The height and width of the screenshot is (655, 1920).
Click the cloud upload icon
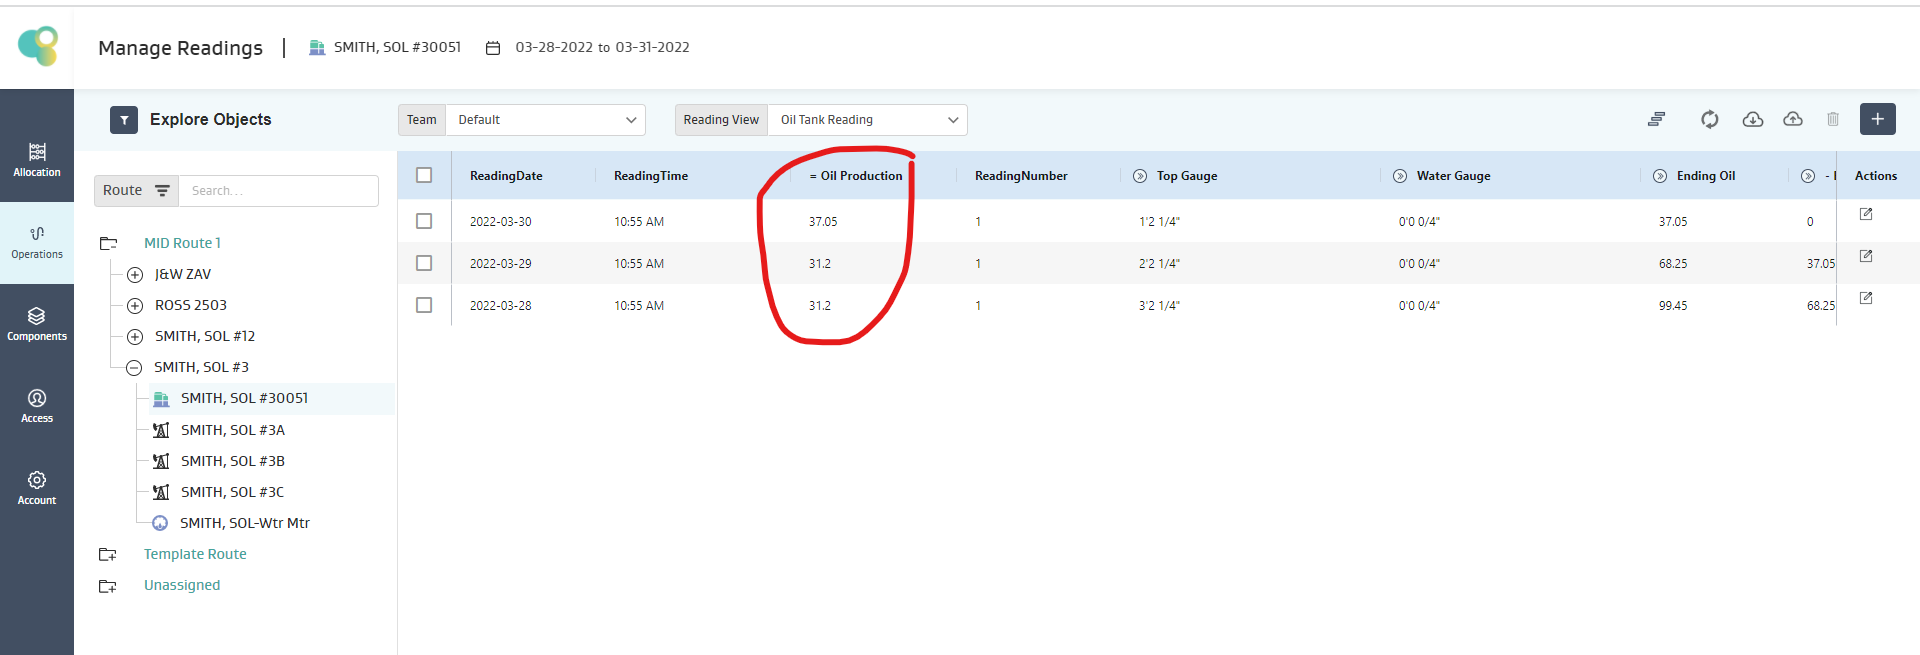coord(1793,119)
